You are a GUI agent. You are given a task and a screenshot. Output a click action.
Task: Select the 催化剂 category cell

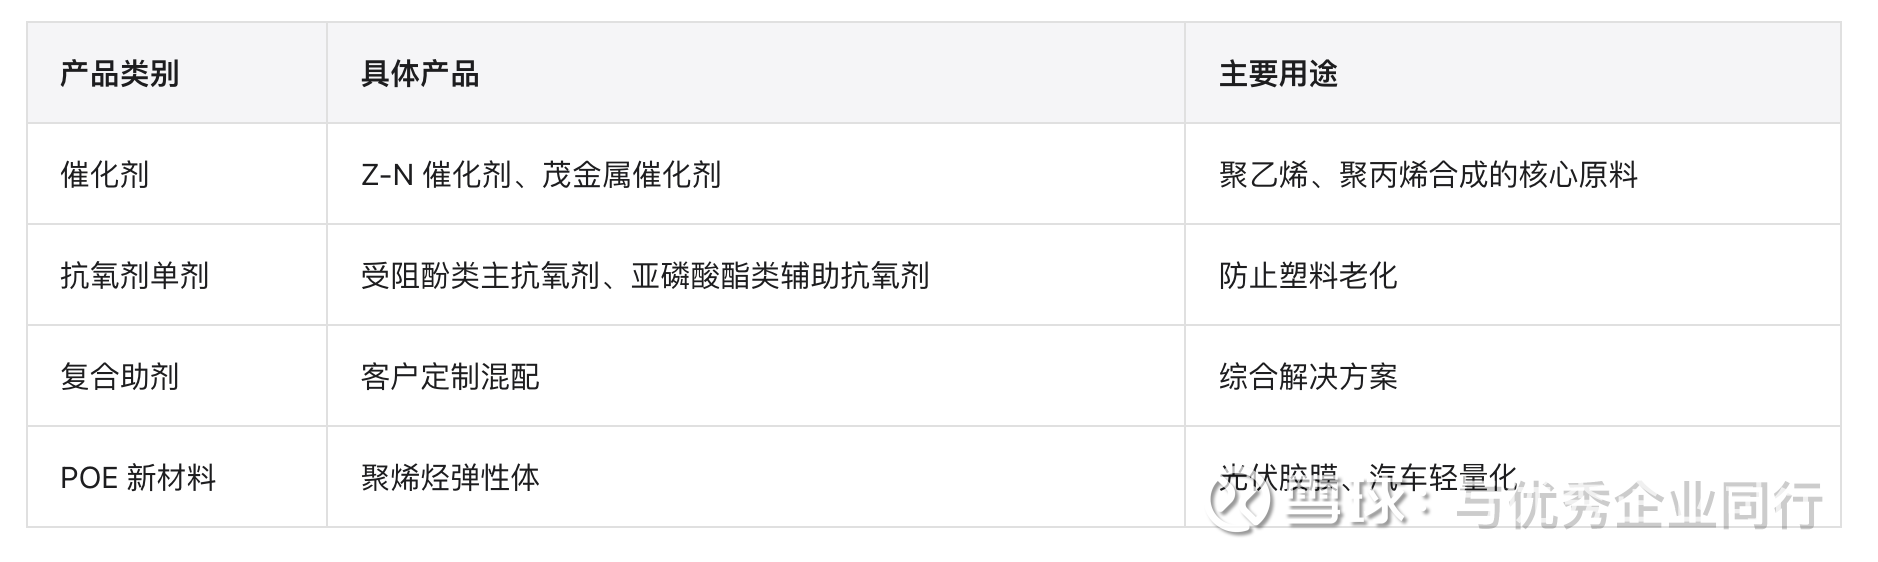104,175
